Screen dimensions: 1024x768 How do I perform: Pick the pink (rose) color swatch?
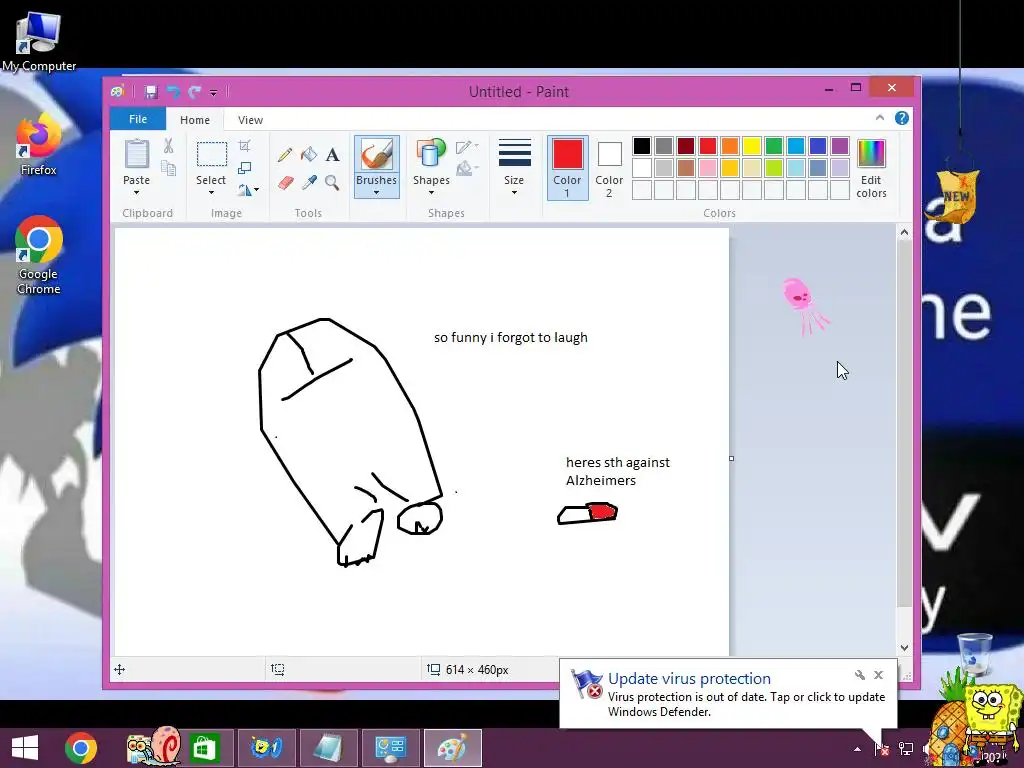tap(708, 168)
